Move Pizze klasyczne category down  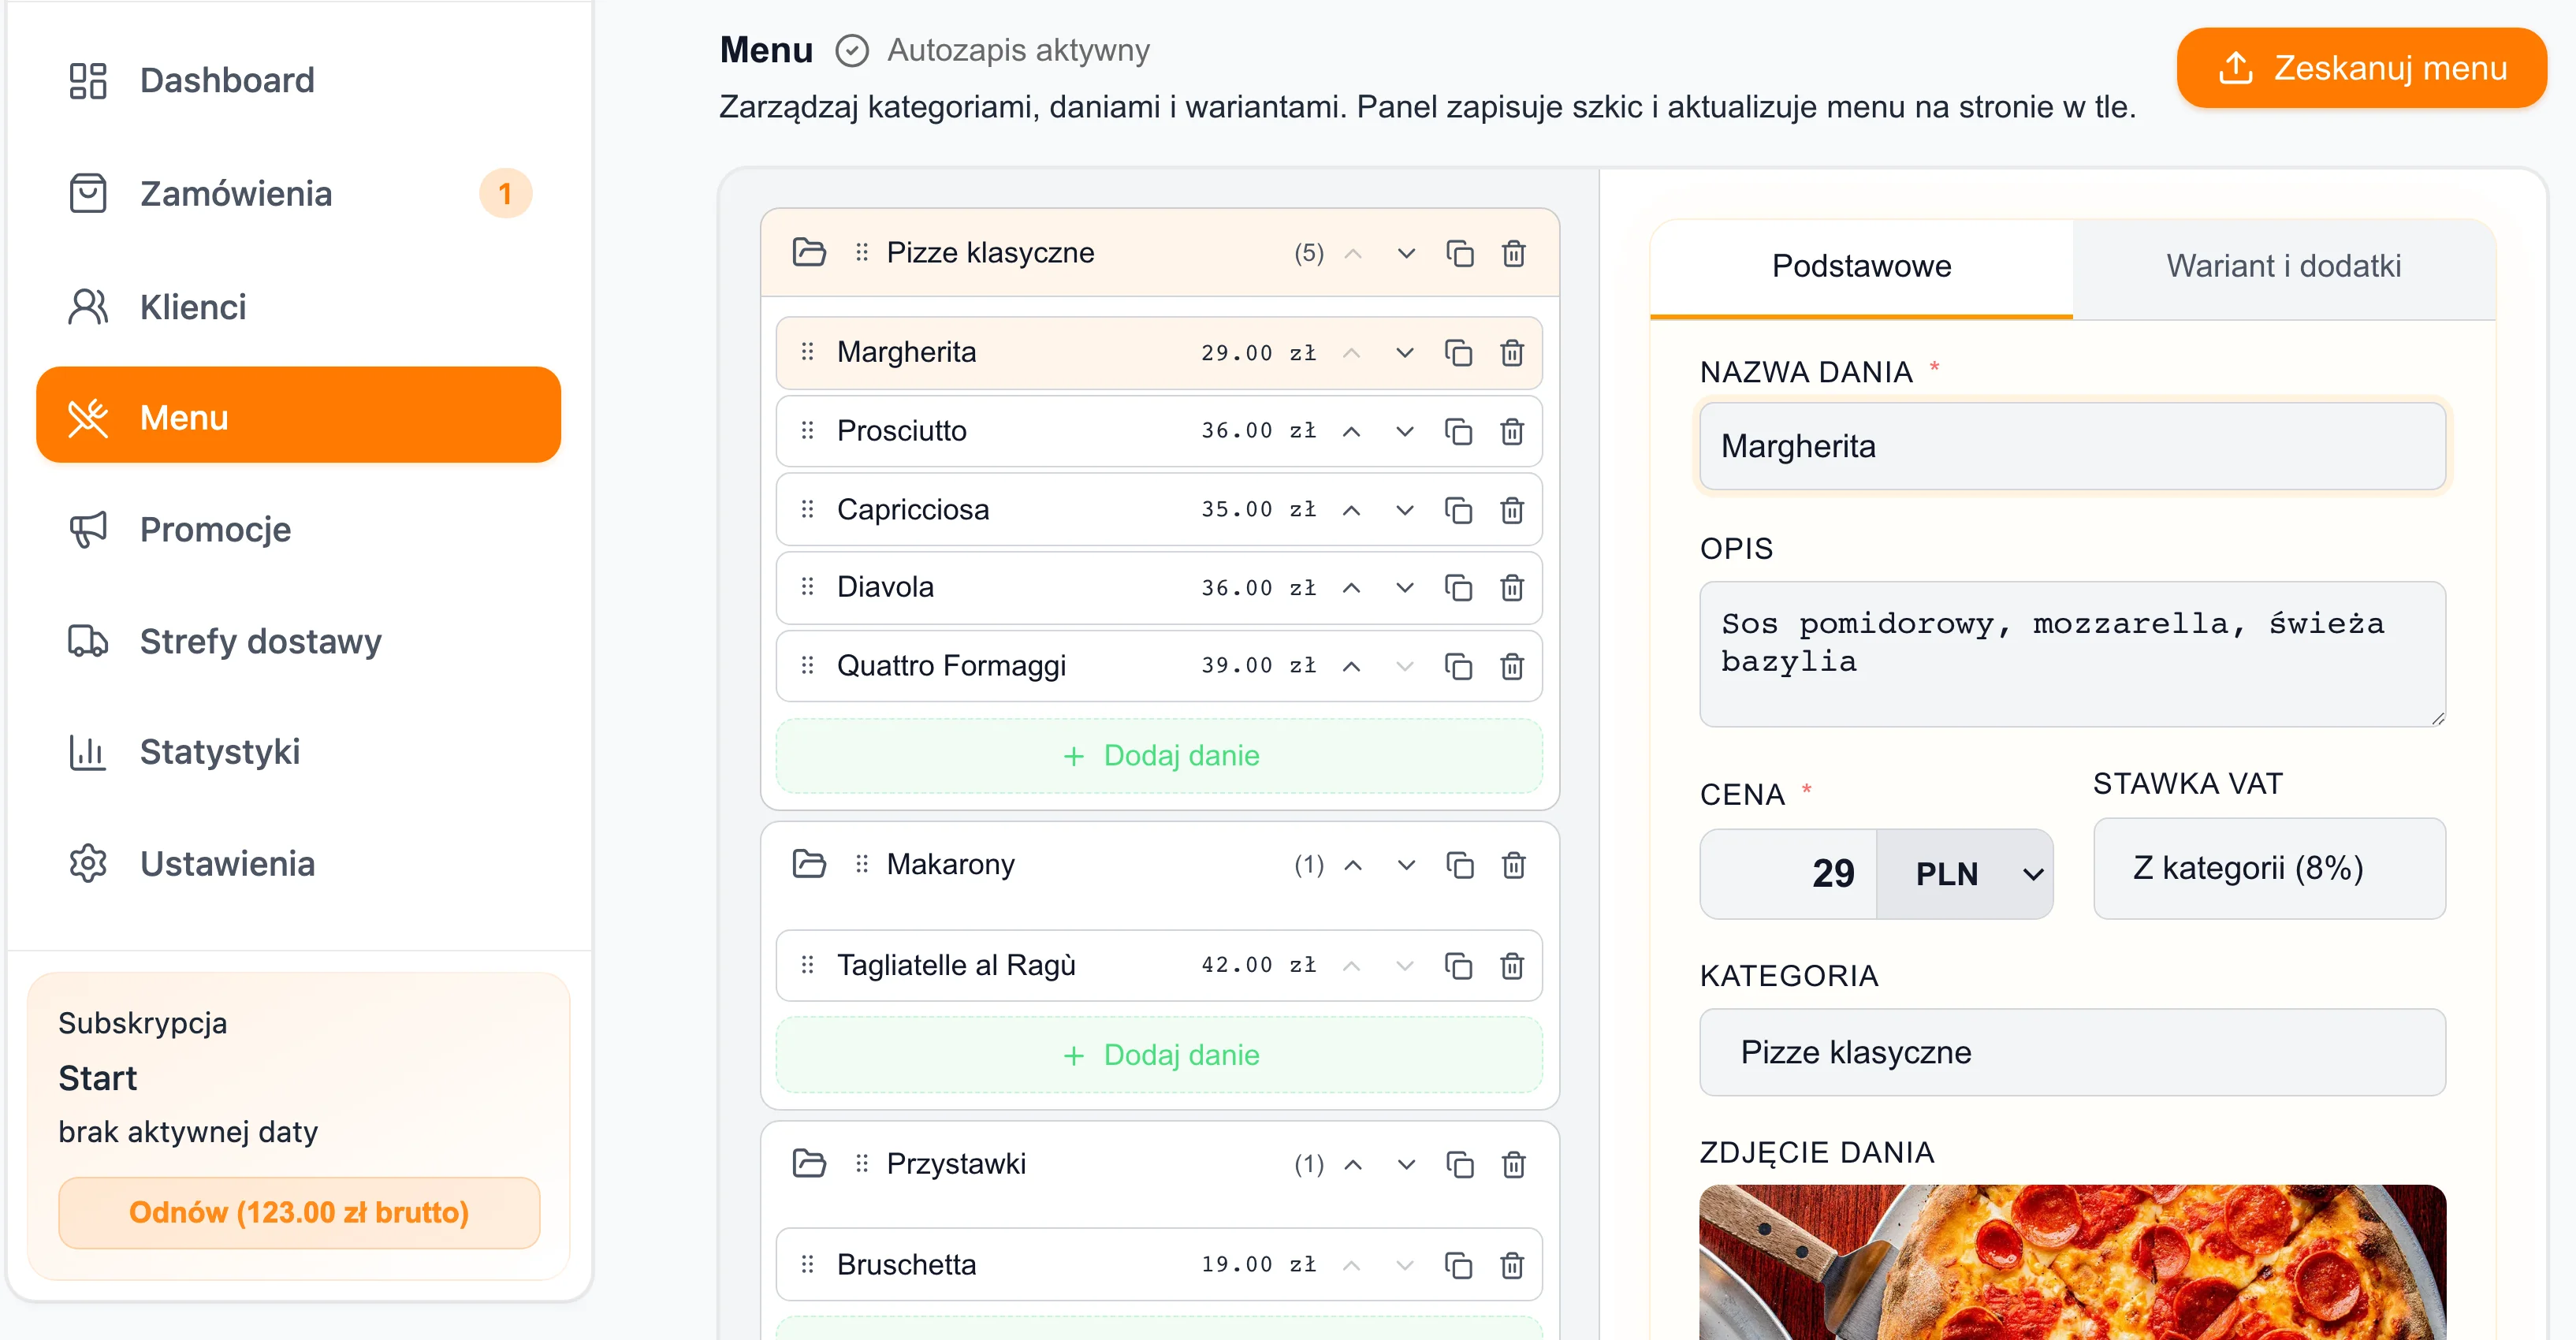click(1406, 253)
